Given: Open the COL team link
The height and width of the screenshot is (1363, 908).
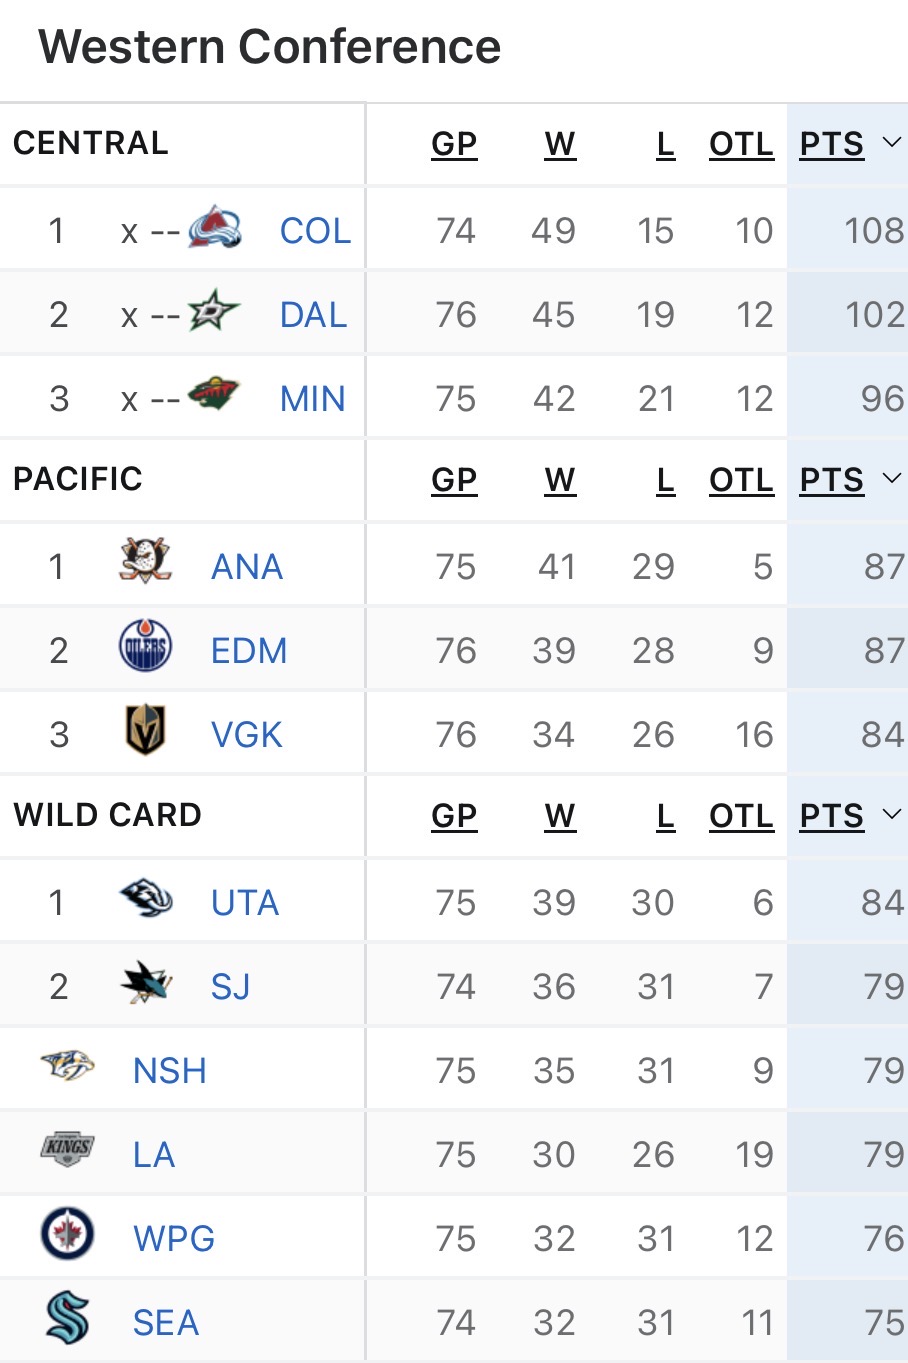Looking at the screenshot, I should pos(315,231).
